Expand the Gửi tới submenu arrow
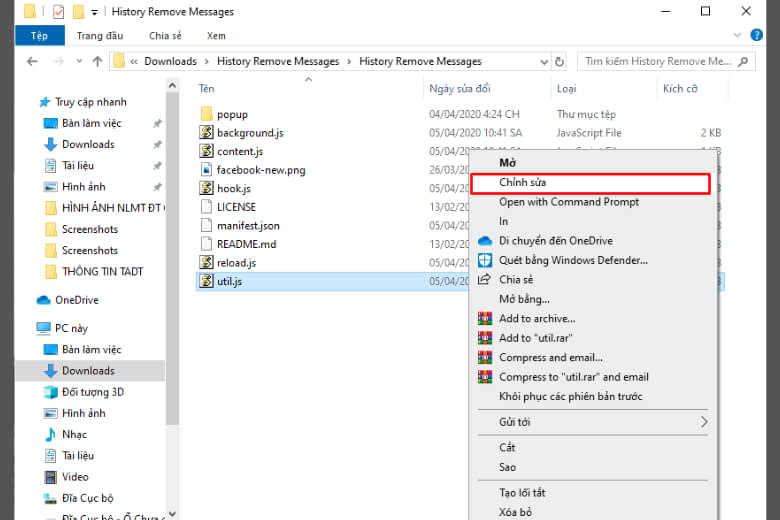Image resolution: width=780 pixels, height=520 pixels. pyautogui.click(x=703, y=422)
